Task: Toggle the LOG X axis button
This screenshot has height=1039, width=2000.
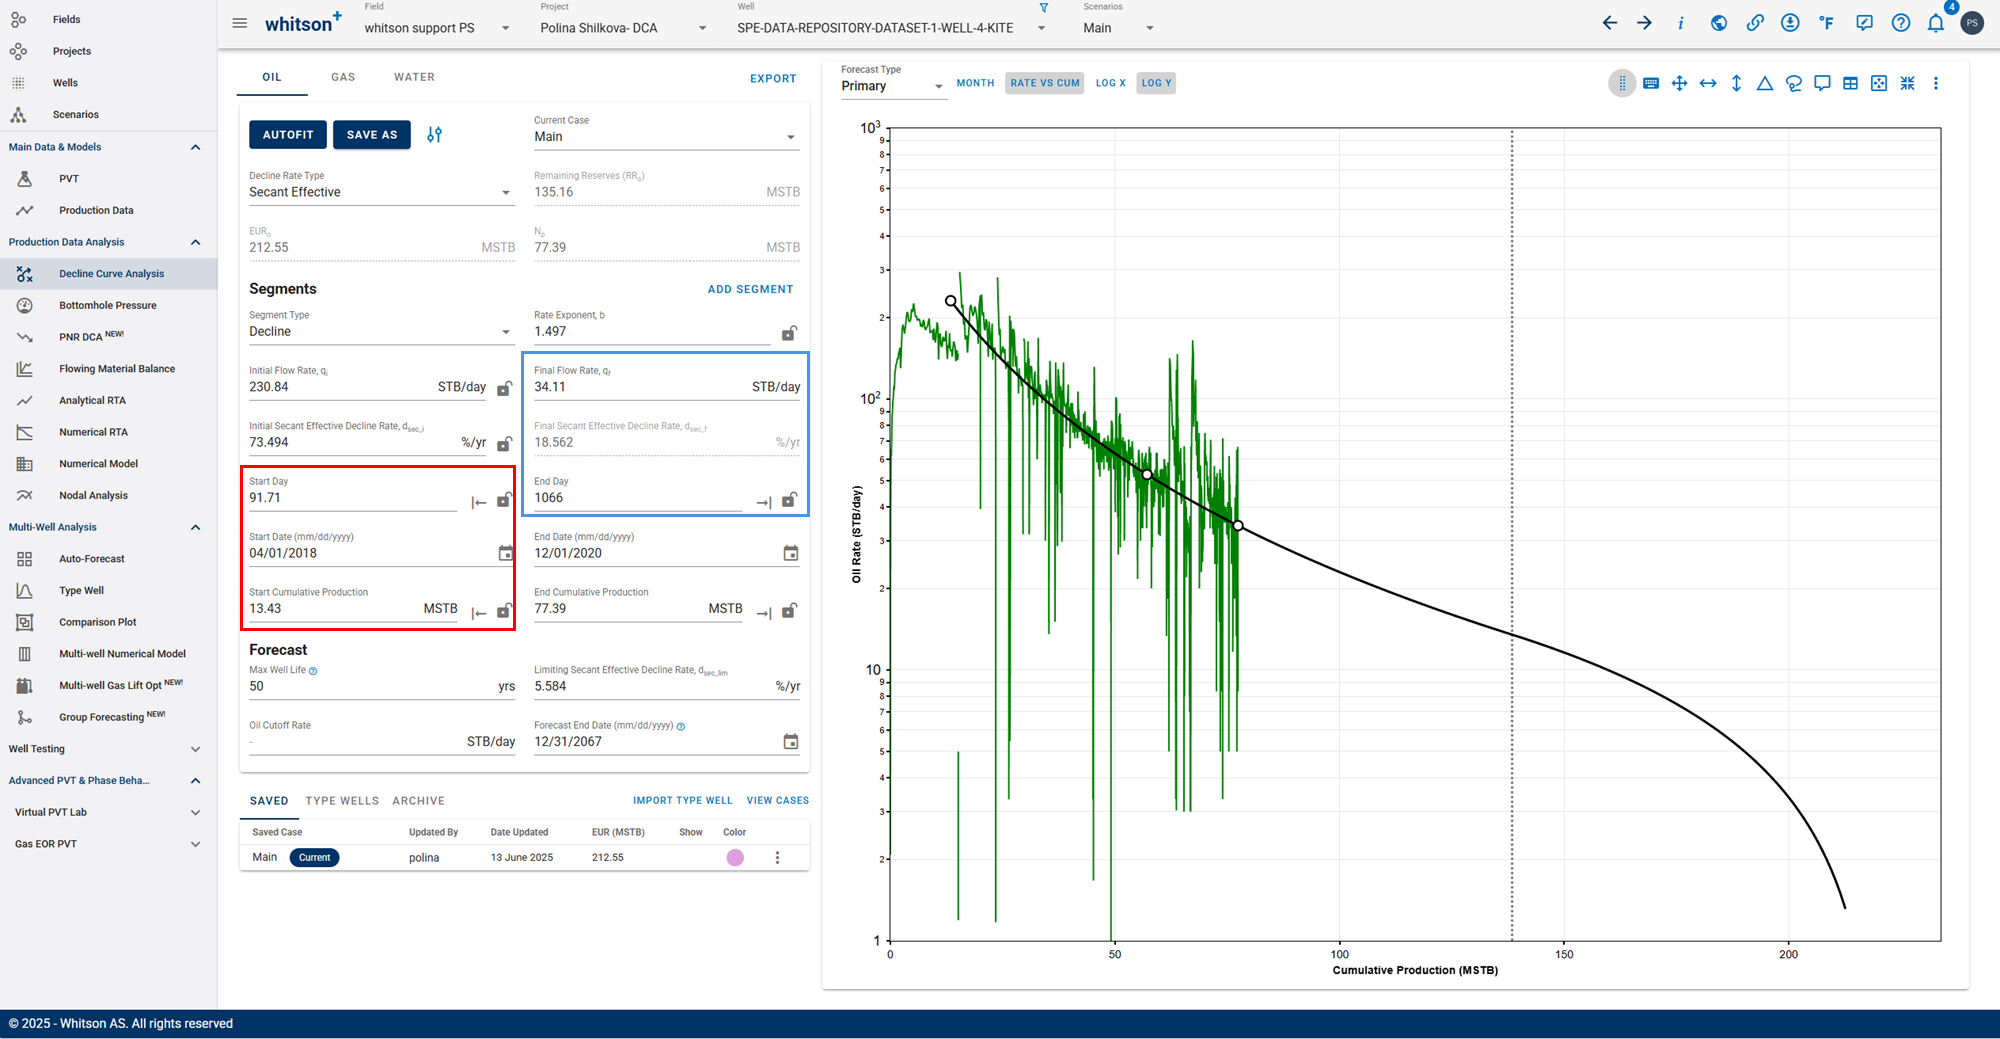Action: [1110, 83]
